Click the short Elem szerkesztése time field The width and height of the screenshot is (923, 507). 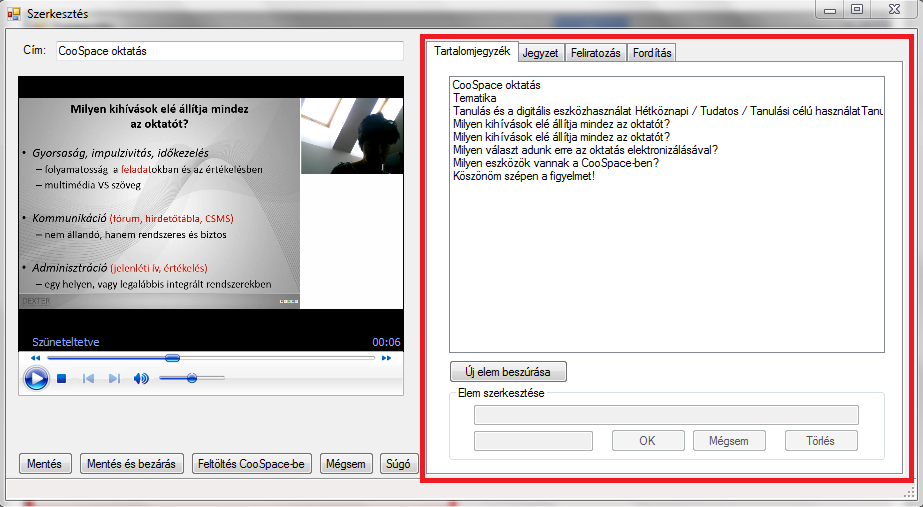533,440
